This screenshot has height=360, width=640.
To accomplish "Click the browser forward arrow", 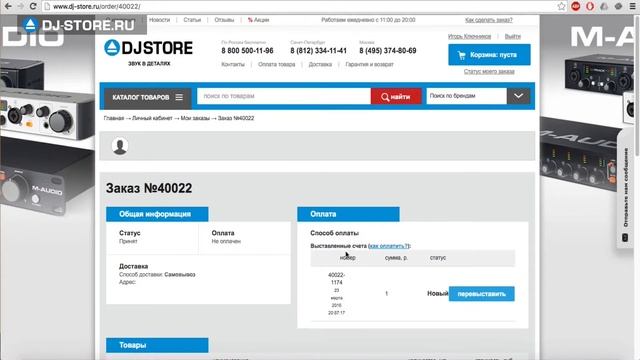I will pos(20,7).
